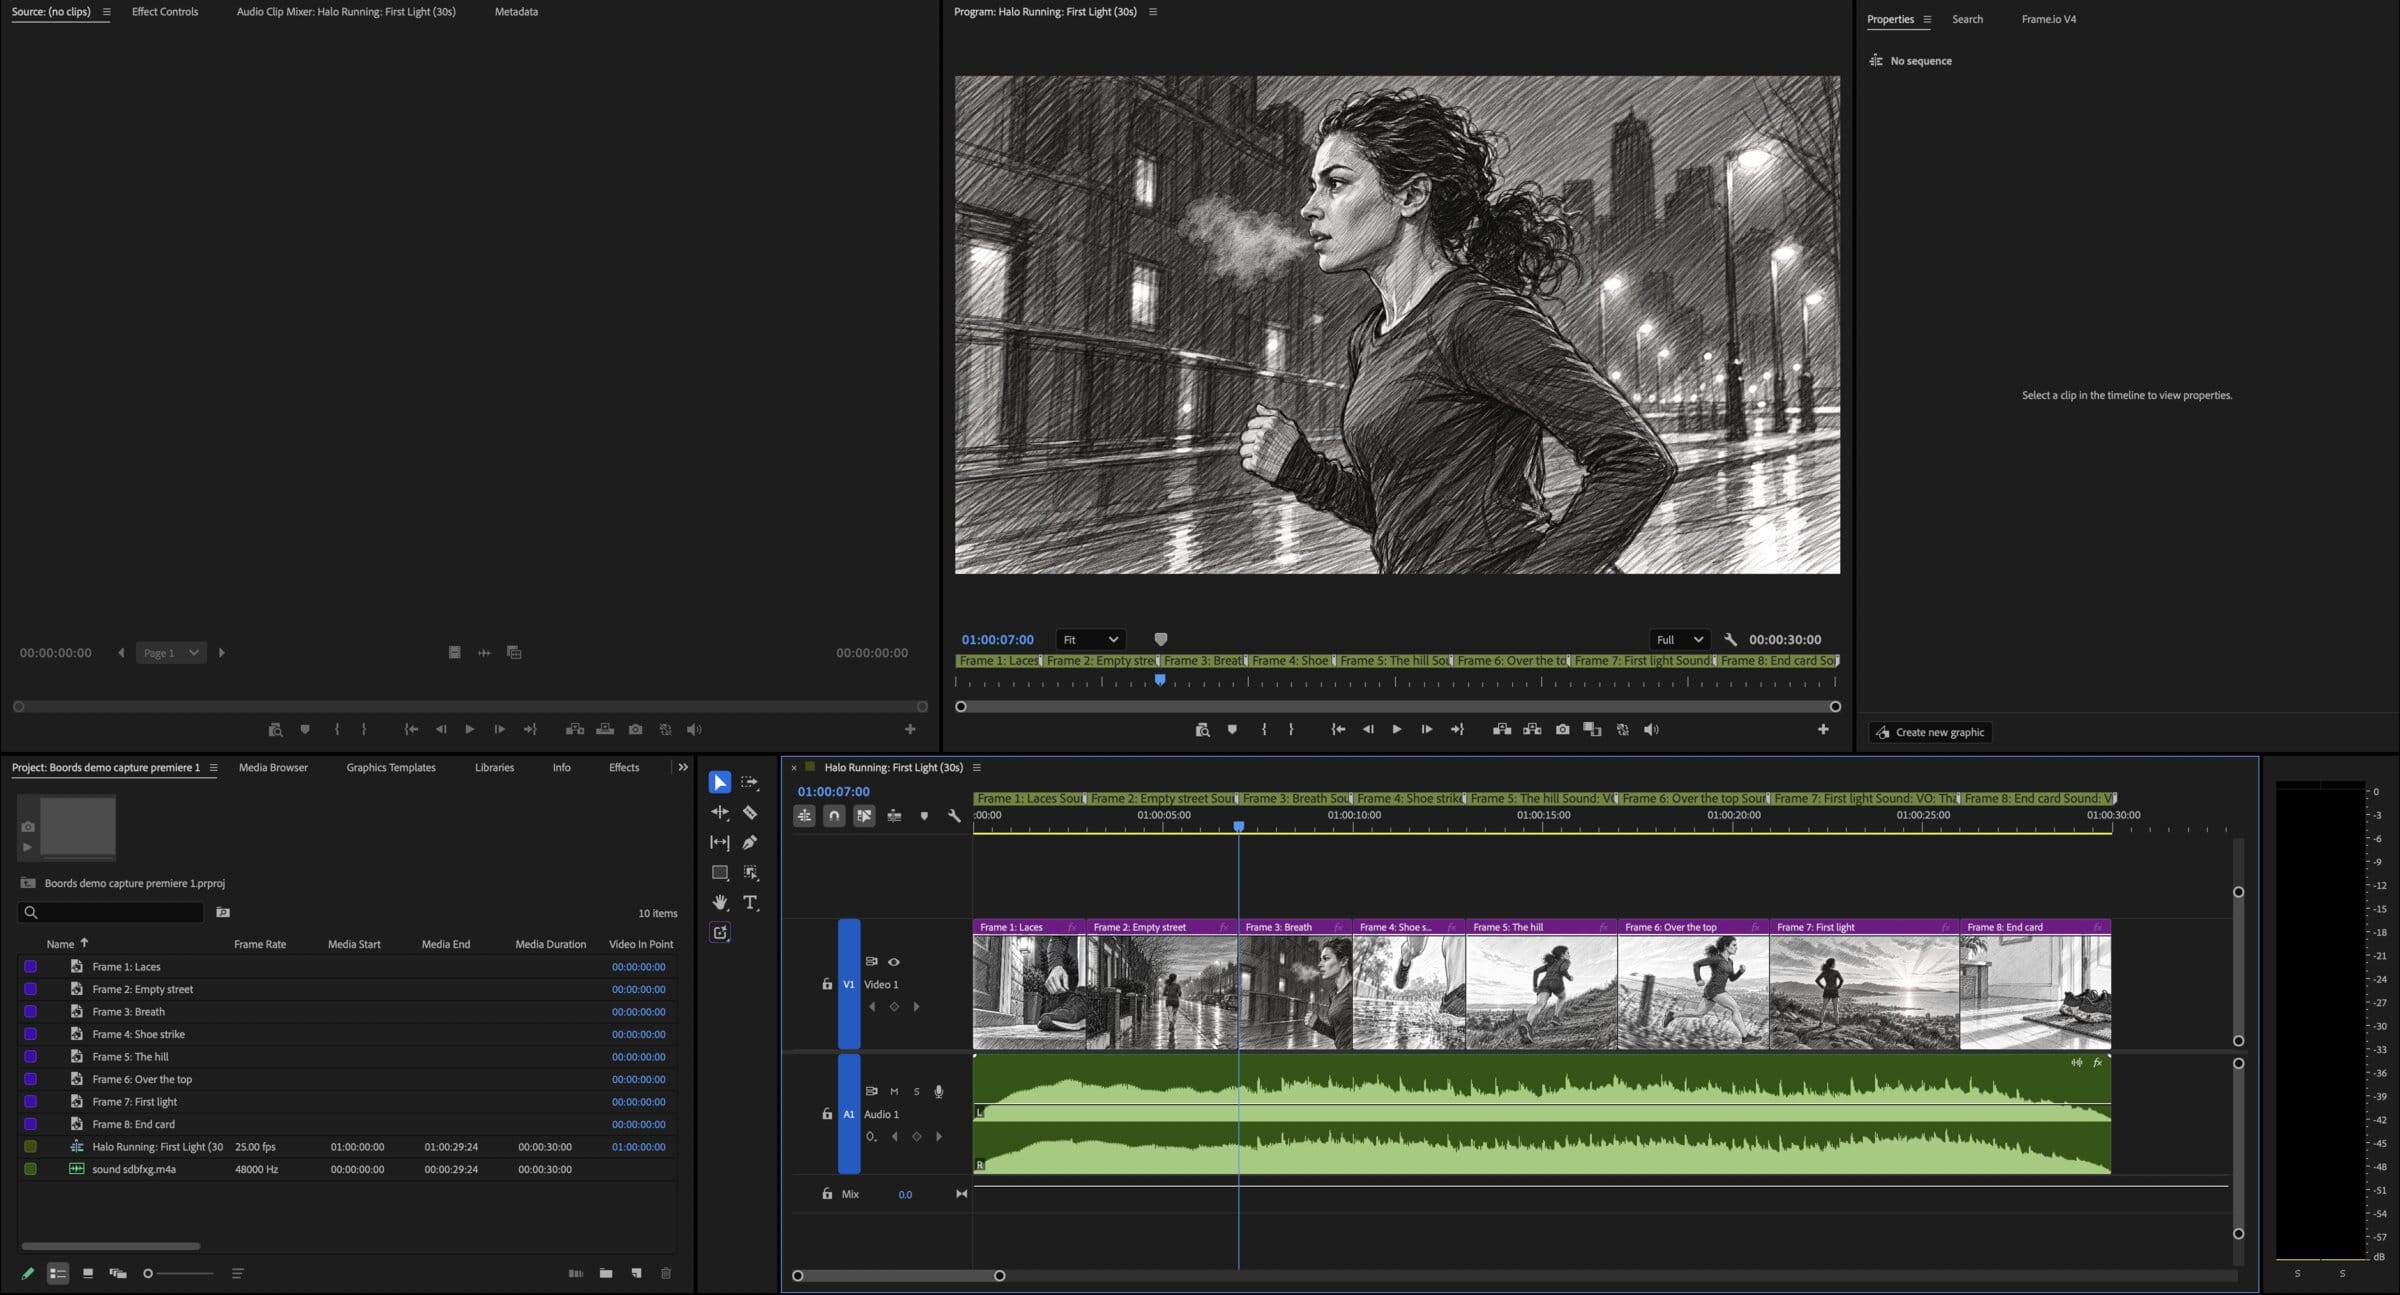Mute the Audio 1 track
This screenshot has width=2400, height=1295.
click(x=894, y=1091)
